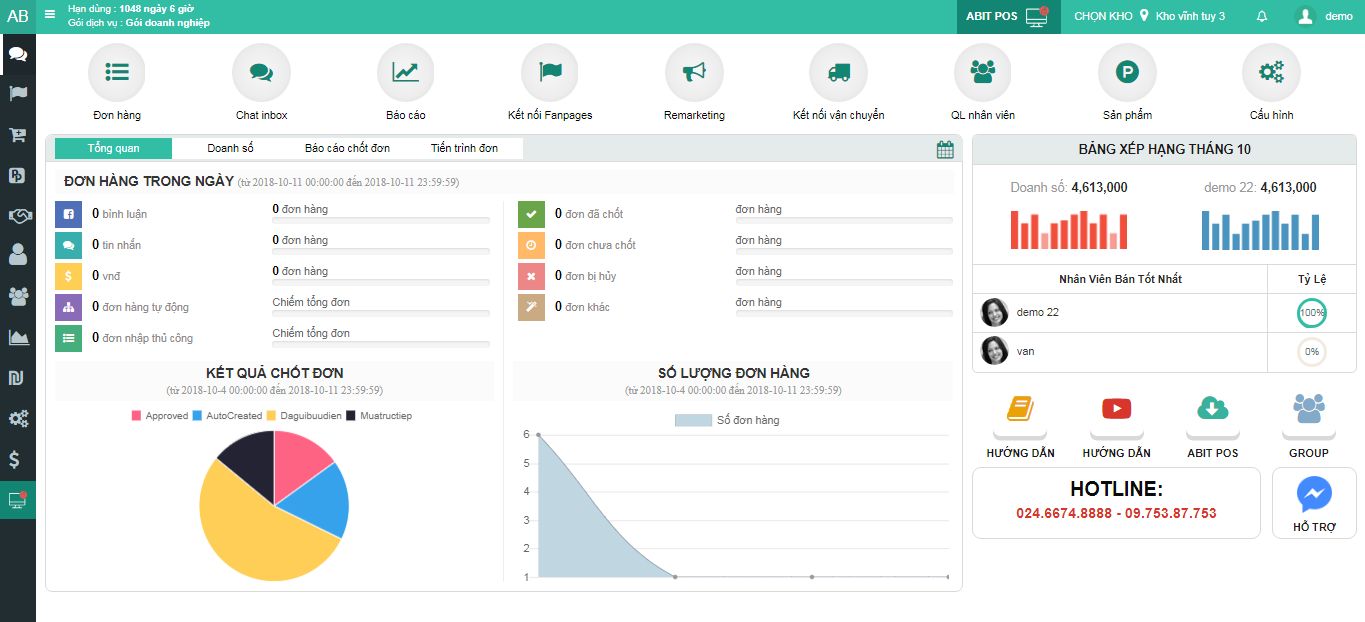
Task: Click the ABIT POS button in header
Action: pyautogui.click(x=1006, y=16)
